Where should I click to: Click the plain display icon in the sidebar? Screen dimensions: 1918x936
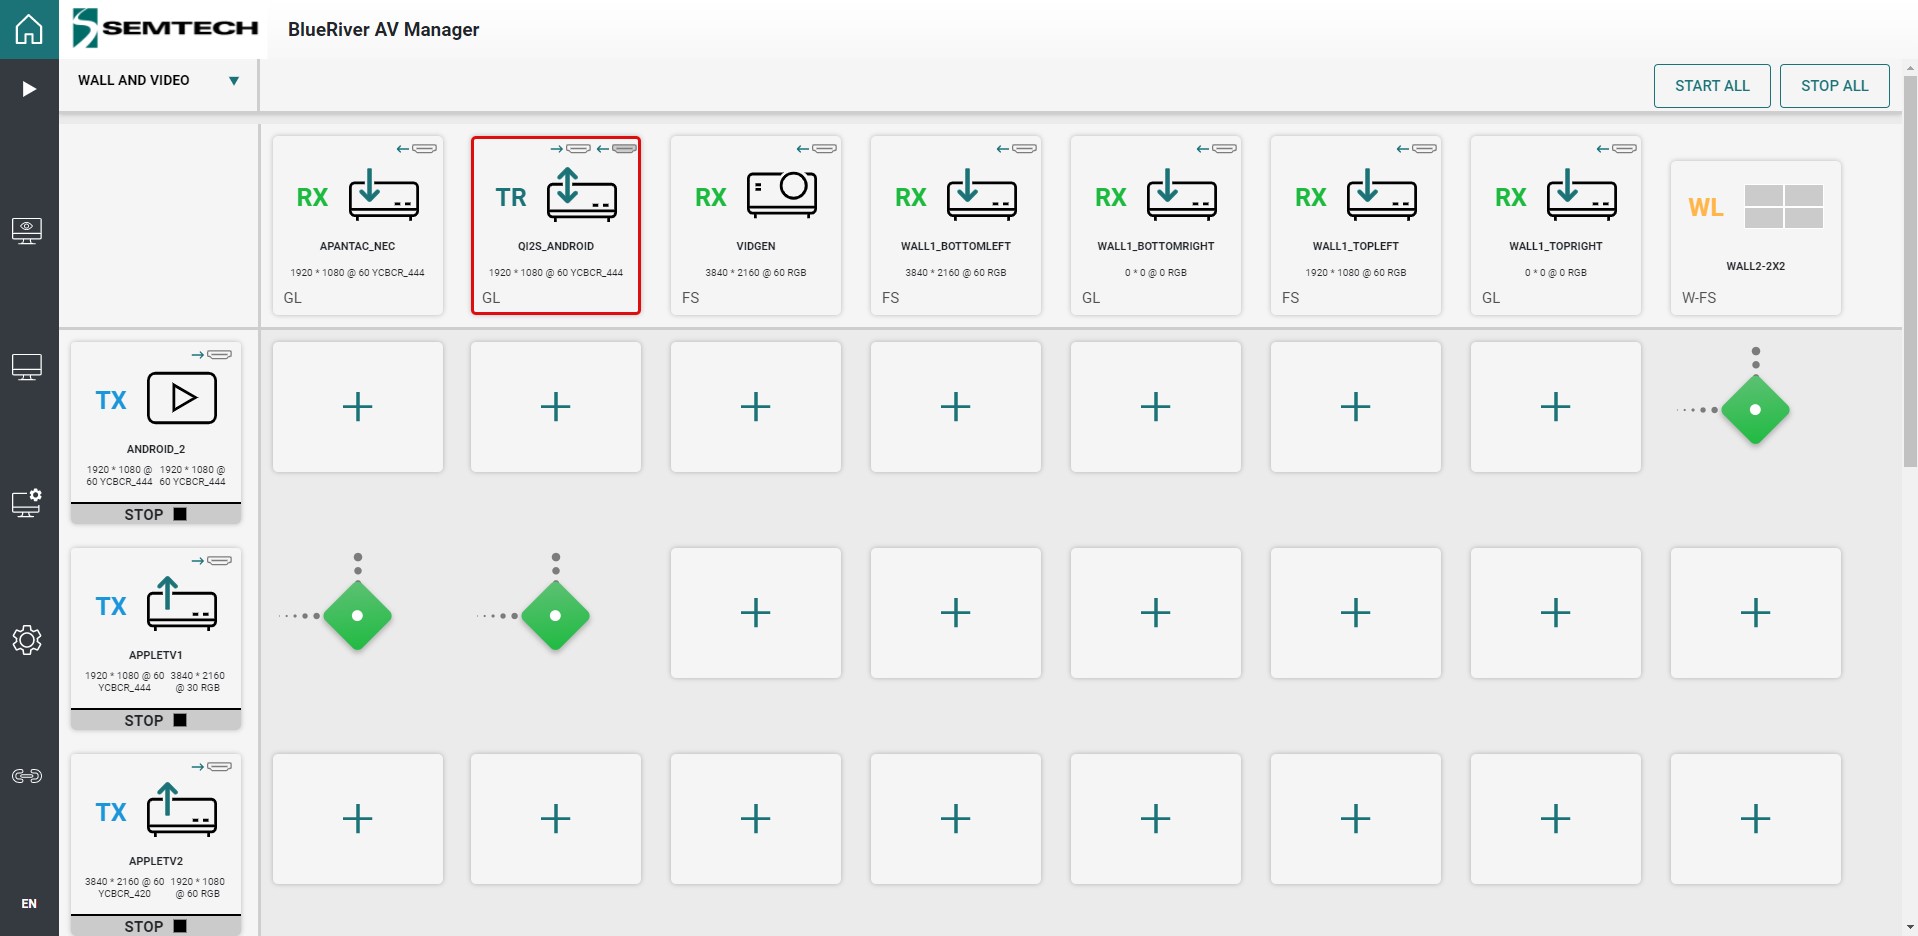pyautogui.click(x=28, y=367)
